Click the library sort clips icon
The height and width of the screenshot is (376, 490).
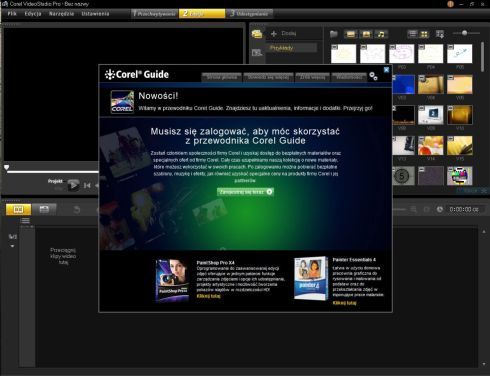(x=440, y=34)
